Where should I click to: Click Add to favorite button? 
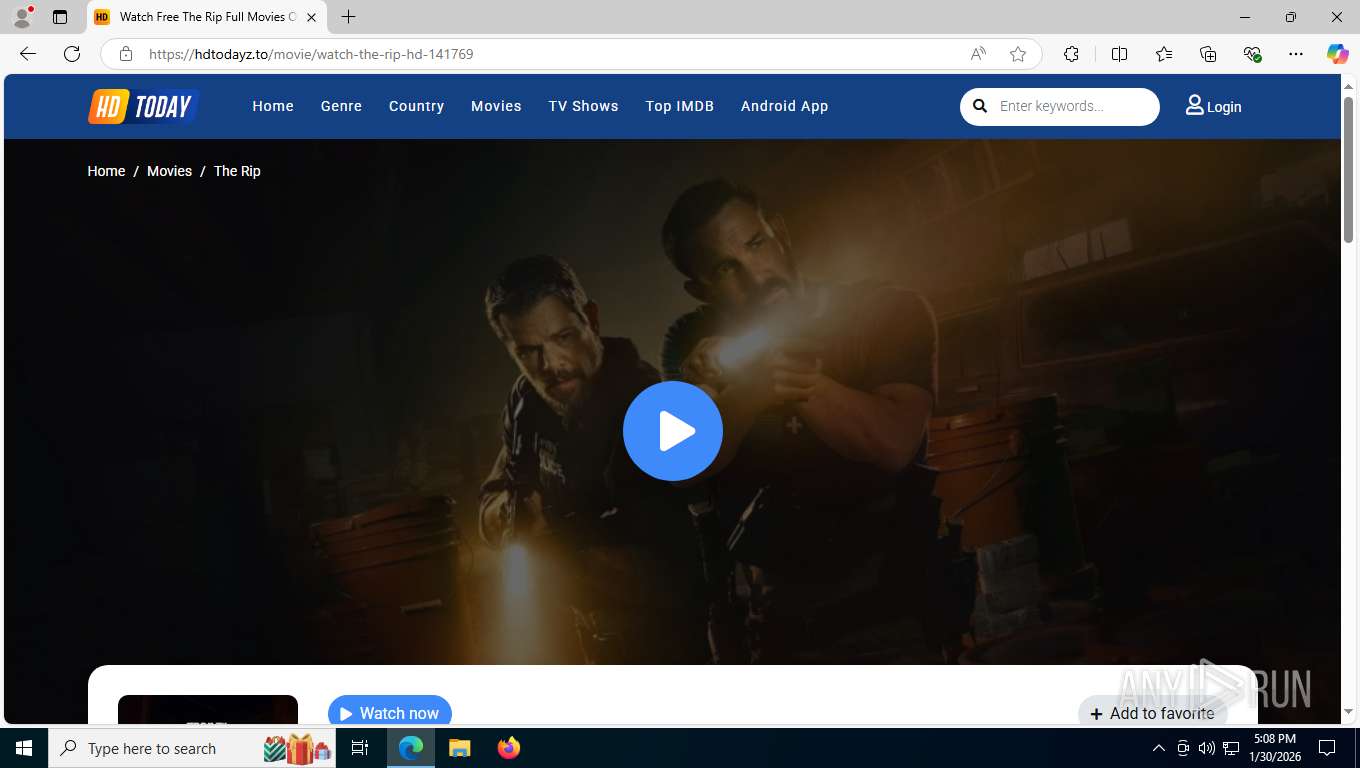(1152, 712)
